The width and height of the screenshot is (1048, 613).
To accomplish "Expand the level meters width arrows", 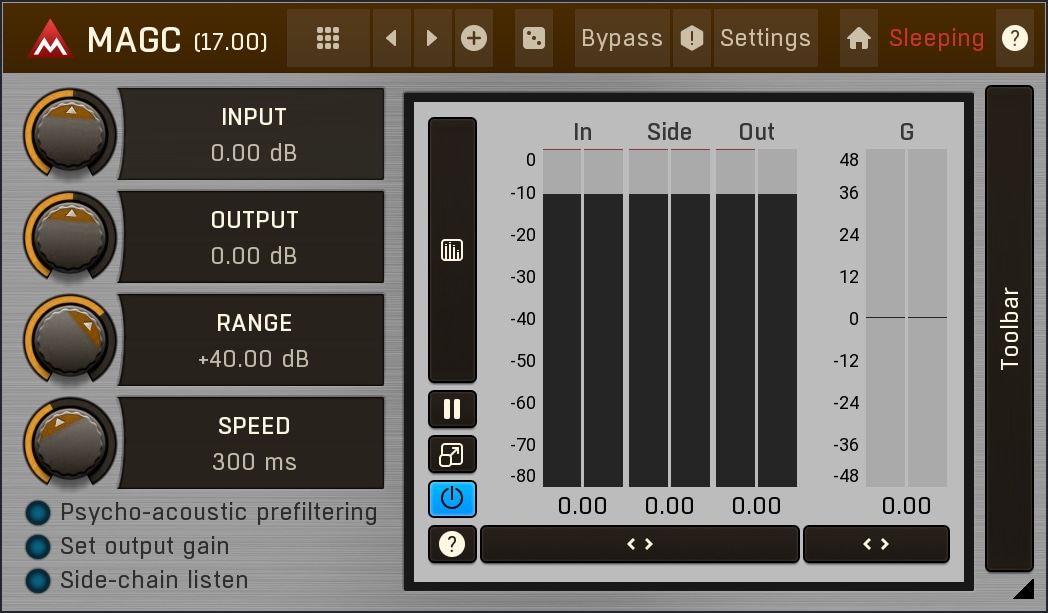I will 640,544.
